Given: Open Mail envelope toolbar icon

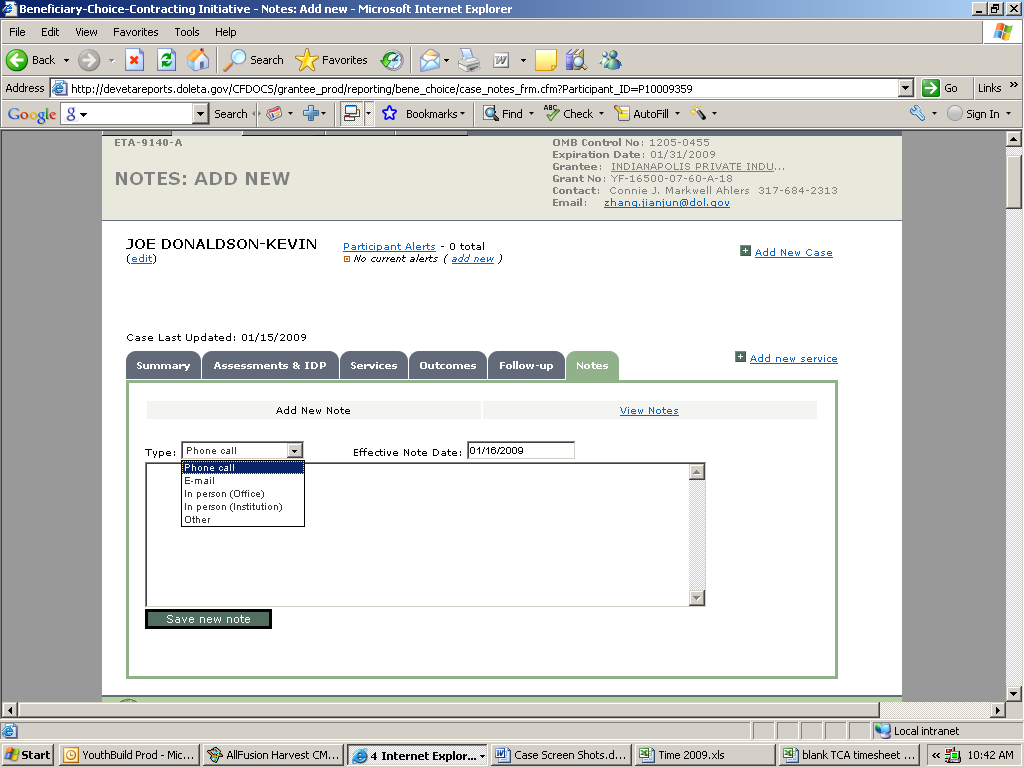Looking at the screenshot, I should pyautogui.click(x=430, y=60).
